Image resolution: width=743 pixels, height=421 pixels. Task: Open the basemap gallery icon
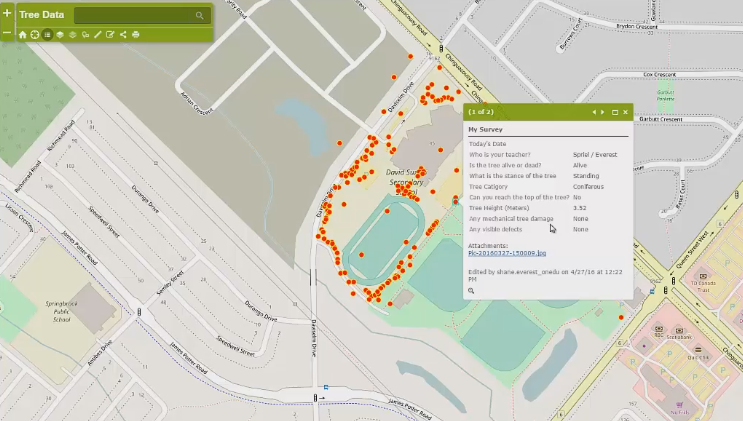[72, 35]
